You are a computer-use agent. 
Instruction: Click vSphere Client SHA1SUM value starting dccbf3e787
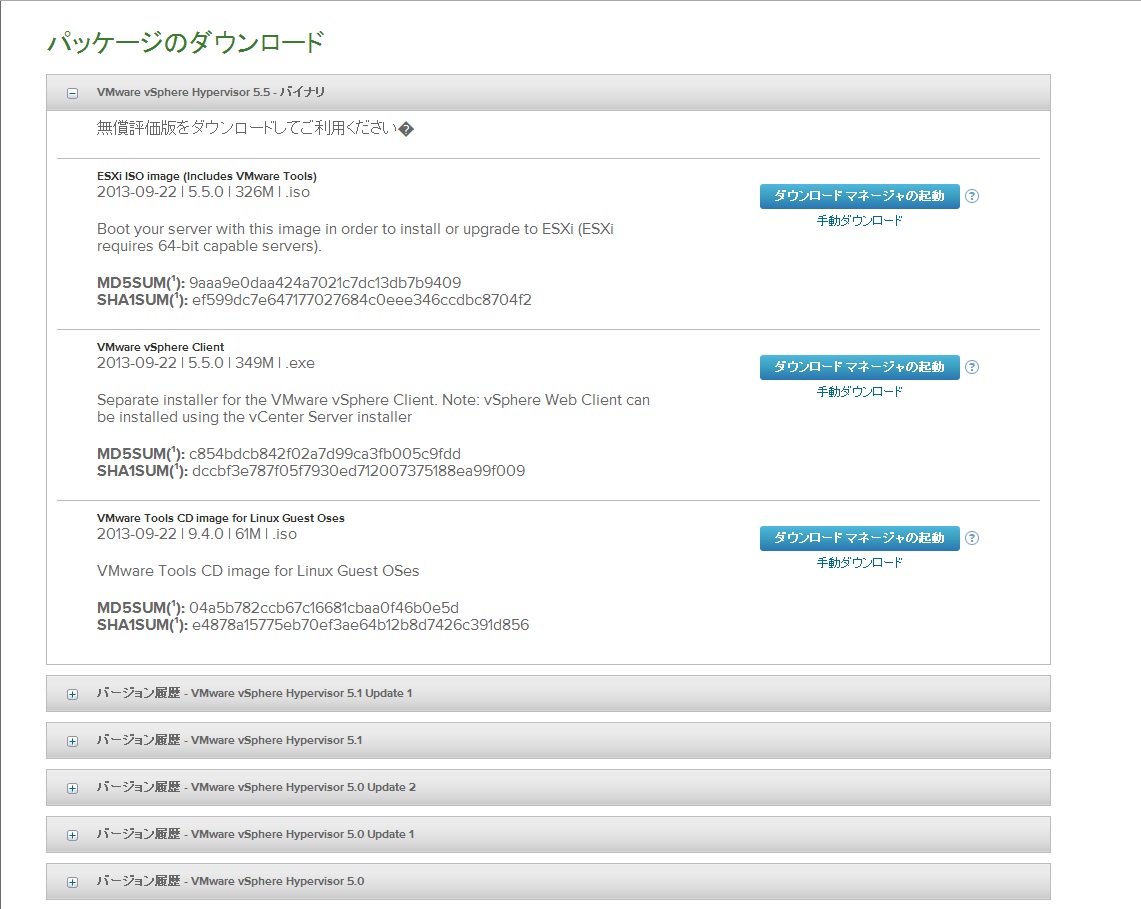click(x=358, y=471)
